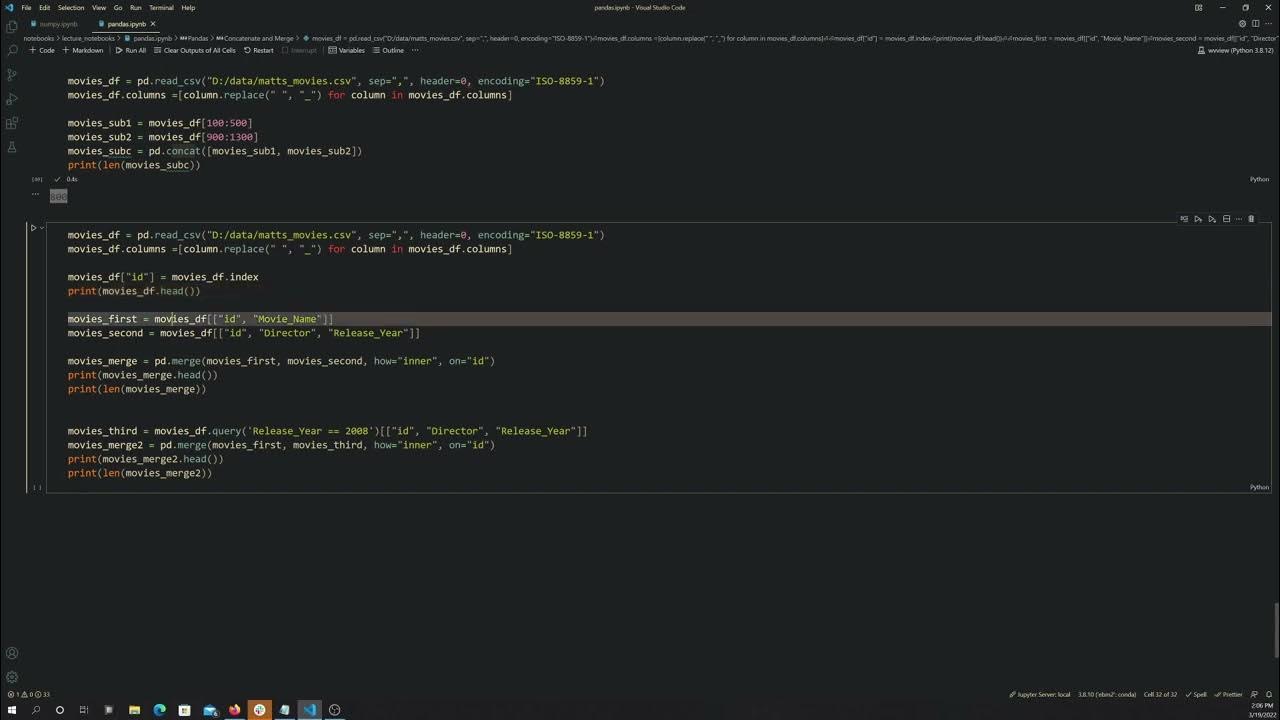
Task: Open the Terminal menu
Action: click(x=161, y=7)
